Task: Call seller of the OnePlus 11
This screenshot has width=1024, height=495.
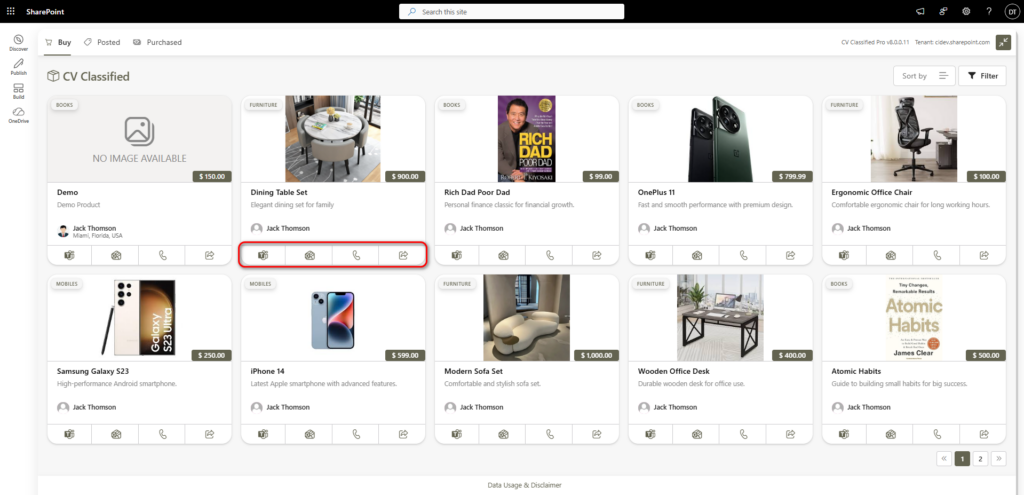Action: (743, 255)
